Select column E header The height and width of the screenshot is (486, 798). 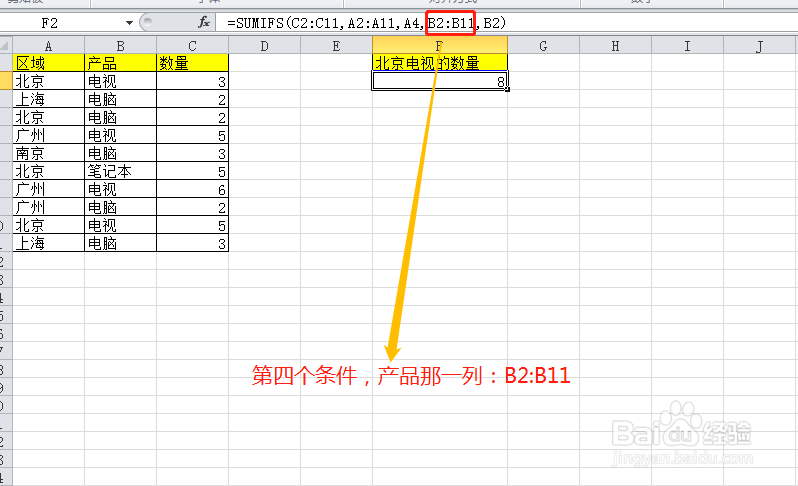[x=336, y=46]
